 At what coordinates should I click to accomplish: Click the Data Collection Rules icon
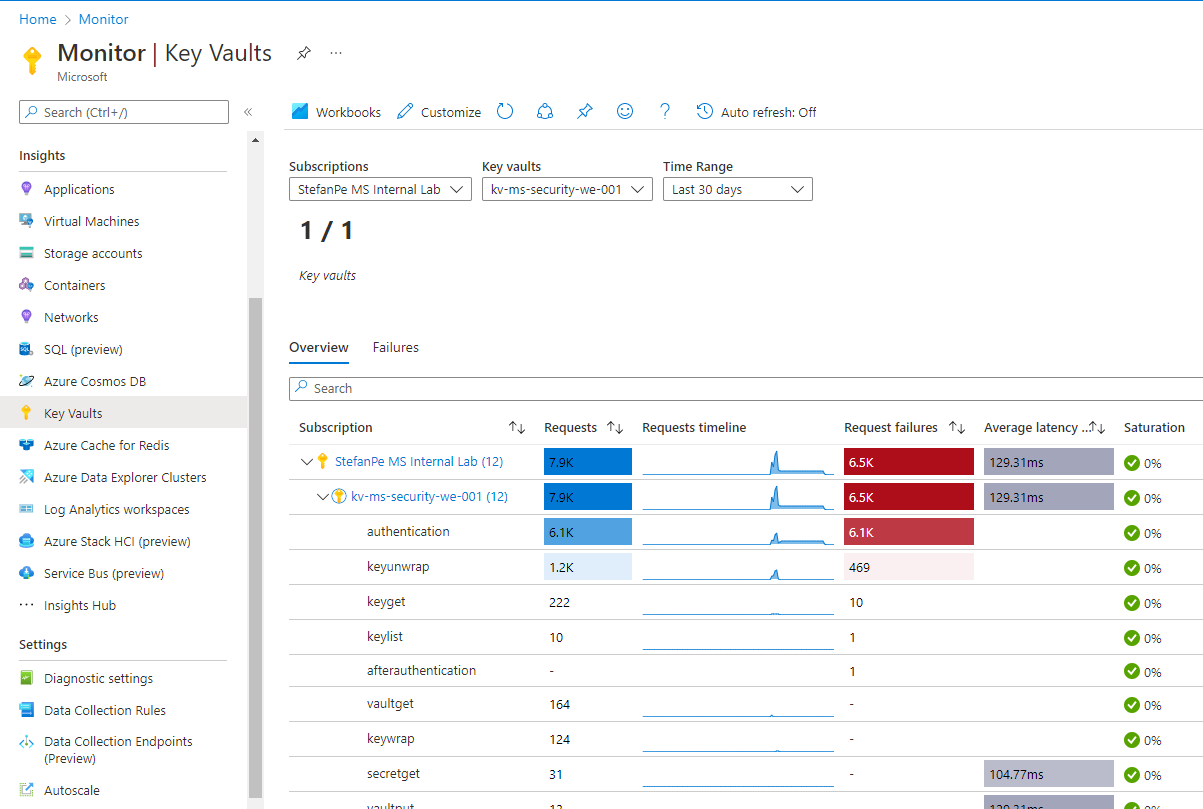[27, 710]
